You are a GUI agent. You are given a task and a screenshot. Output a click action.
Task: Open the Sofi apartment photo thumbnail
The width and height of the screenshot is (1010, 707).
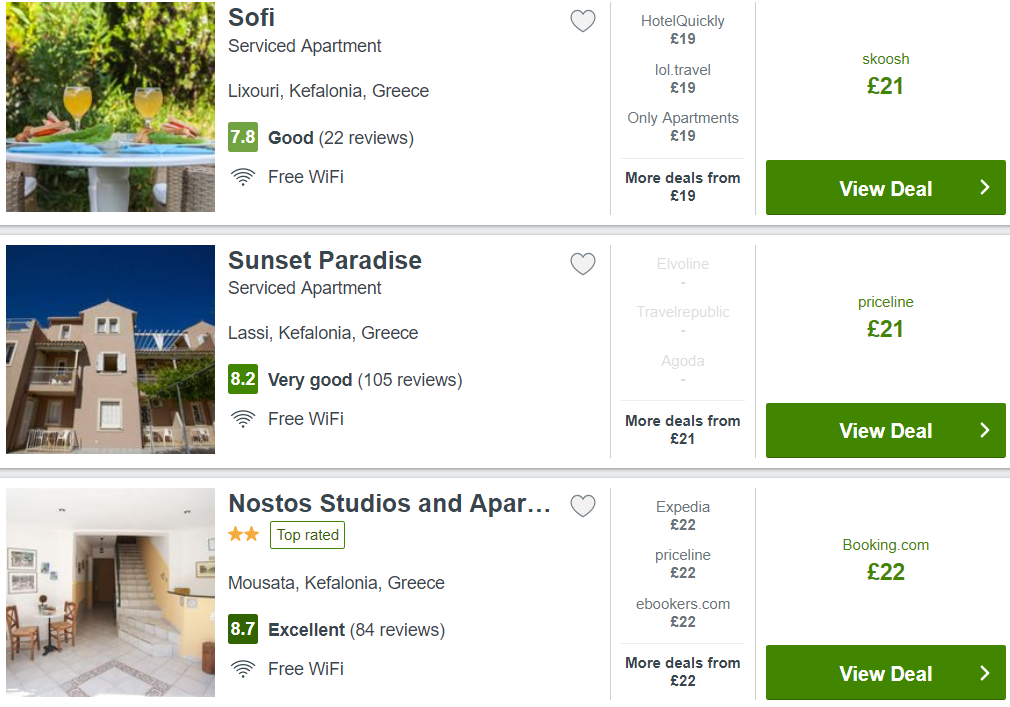pos(110,107)
